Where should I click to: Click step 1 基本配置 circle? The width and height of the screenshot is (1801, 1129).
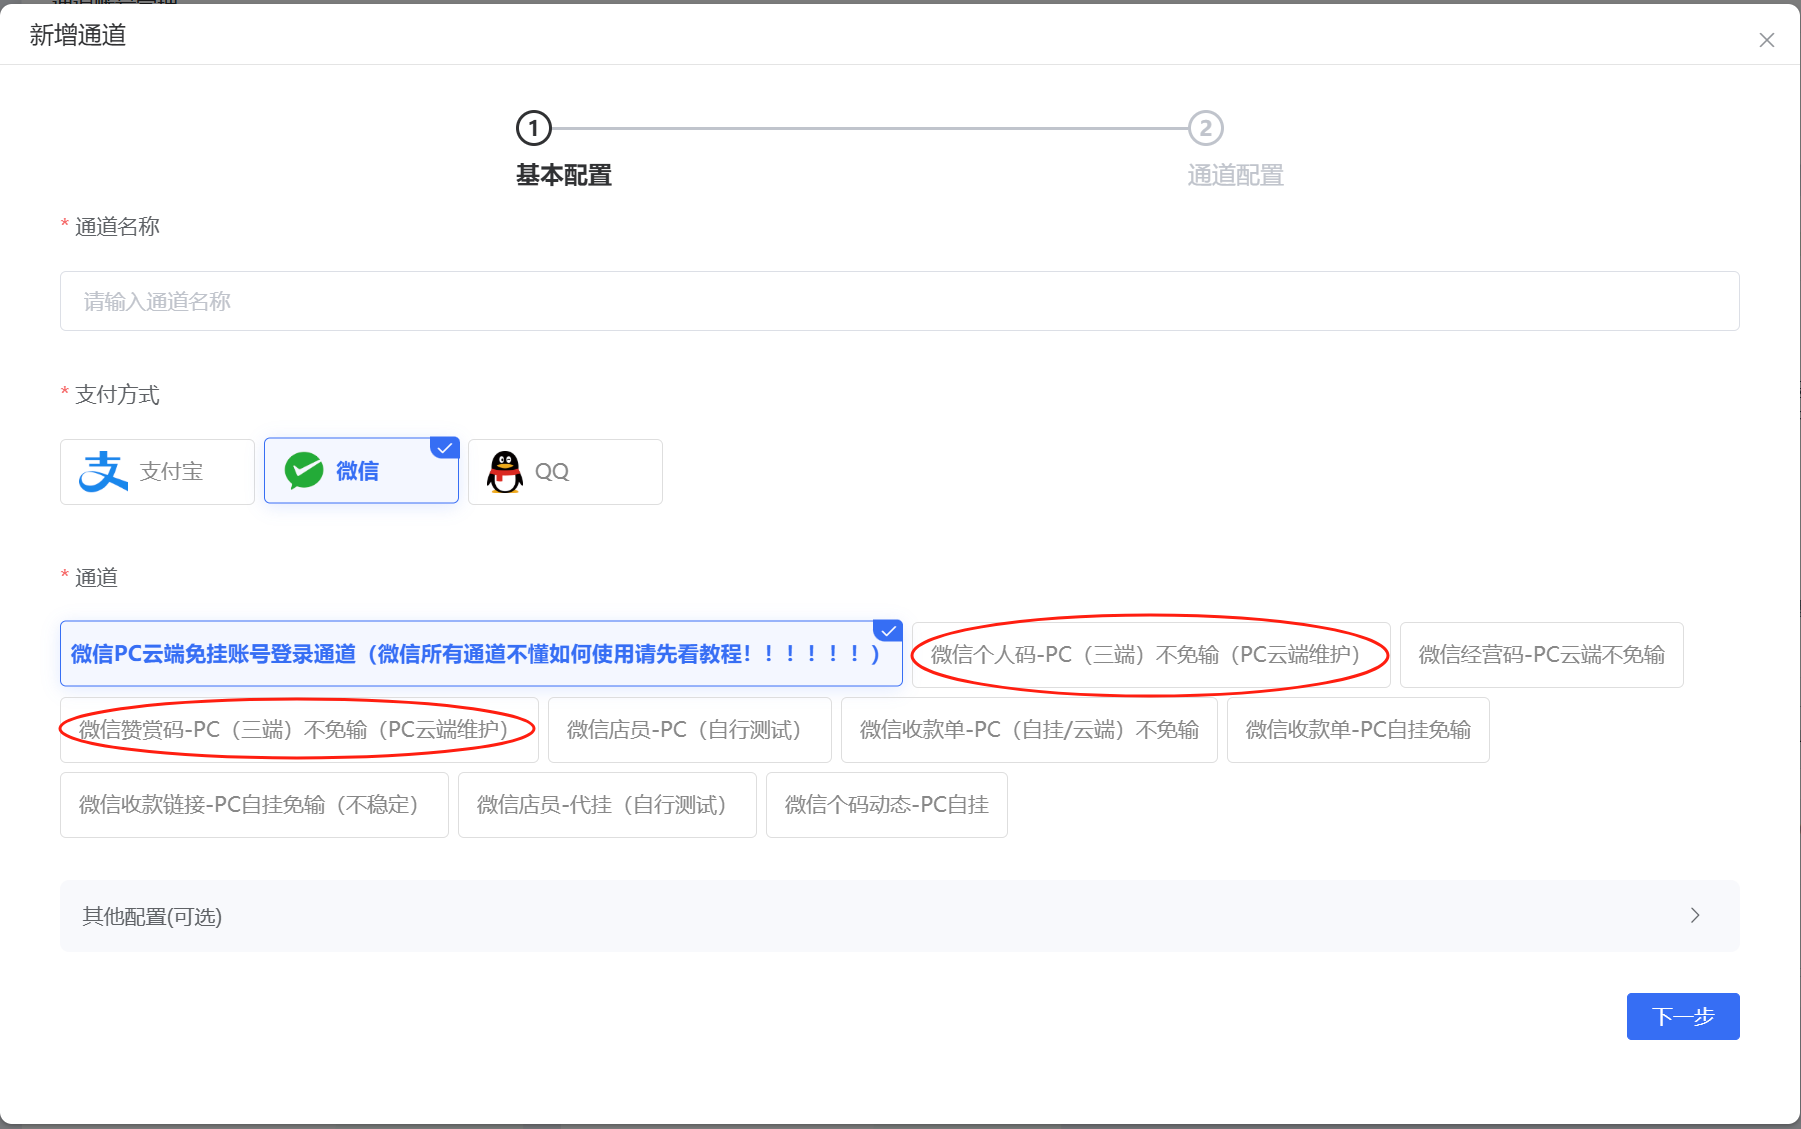(x=533, y=128)
